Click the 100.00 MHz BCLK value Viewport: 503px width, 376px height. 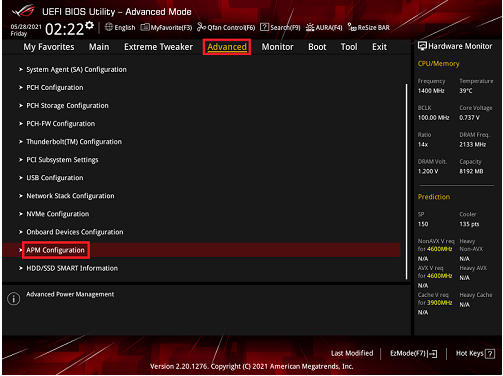coord(433,118)
